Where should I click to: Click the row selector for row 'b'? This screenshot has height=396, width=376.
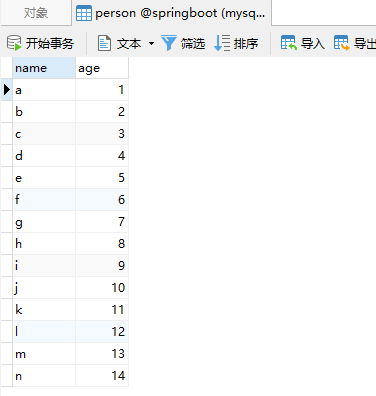point(6,112)
